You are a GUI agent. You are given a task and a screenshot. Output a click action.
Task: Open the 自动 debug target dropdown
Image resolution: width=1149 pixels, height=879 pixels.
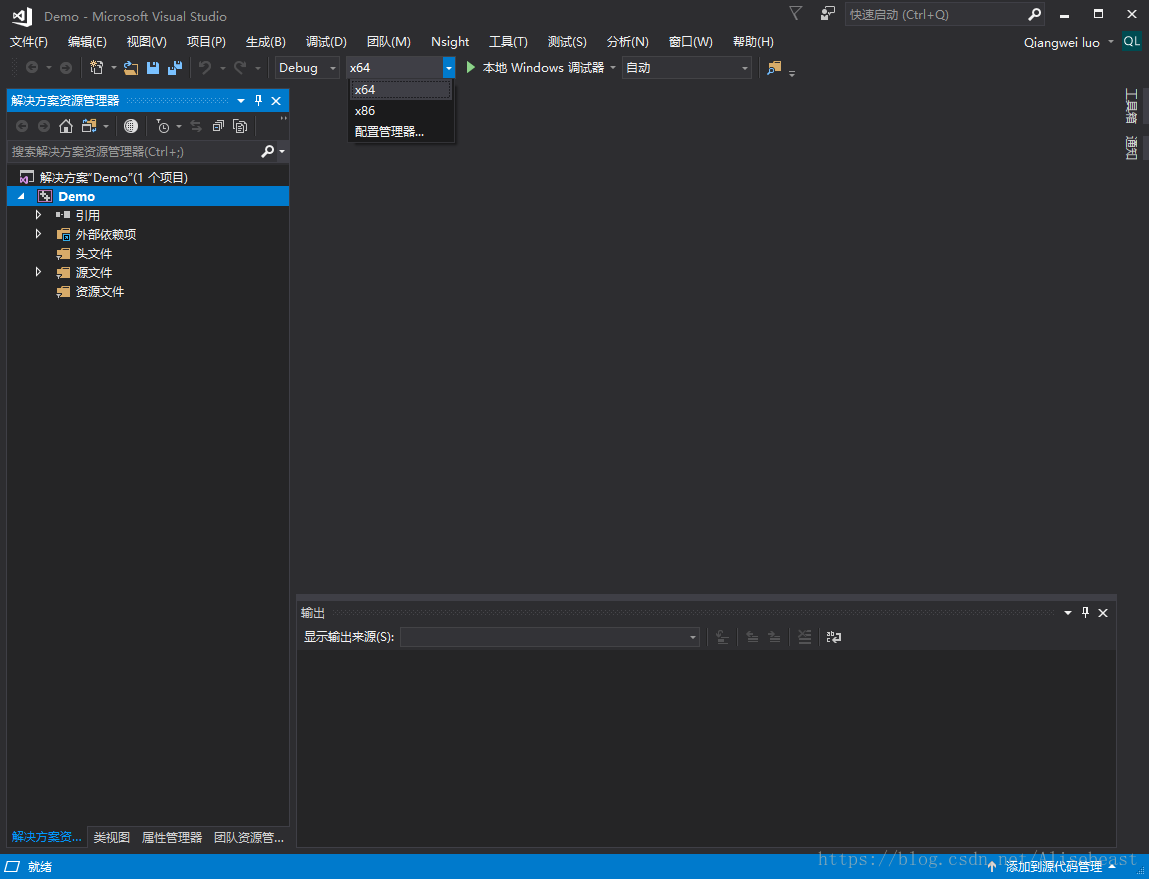tap(687, 67)
